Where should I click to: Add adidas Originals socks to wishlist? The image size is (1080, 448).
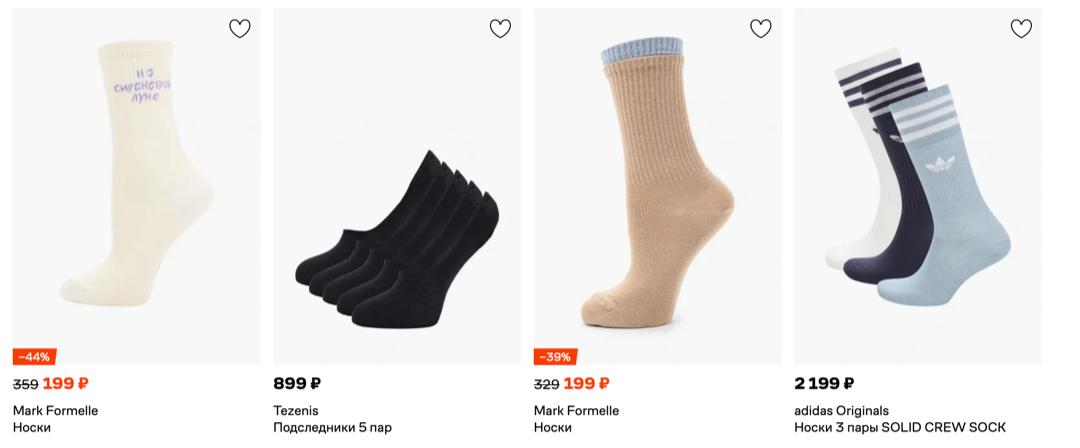click(1021, 29)
